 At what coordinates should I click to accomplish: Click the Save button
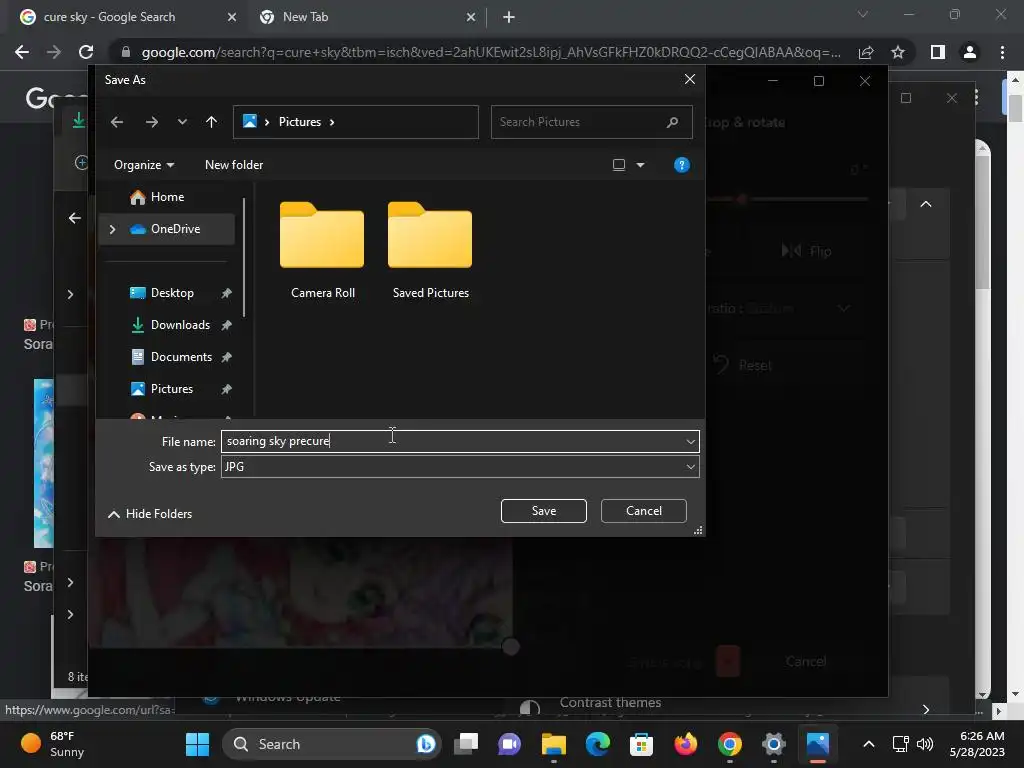(x=543, y=511)
